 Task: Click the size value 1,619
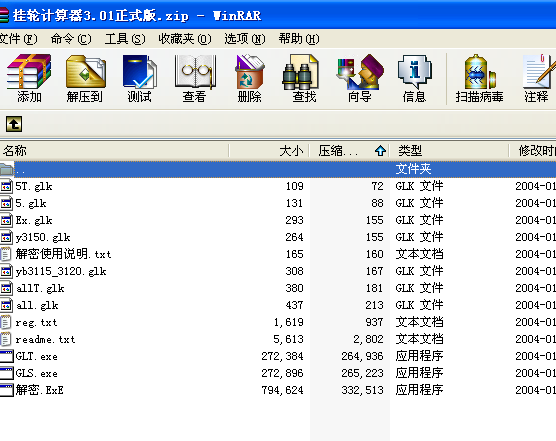pyautogui.click(x=288, y=322)
